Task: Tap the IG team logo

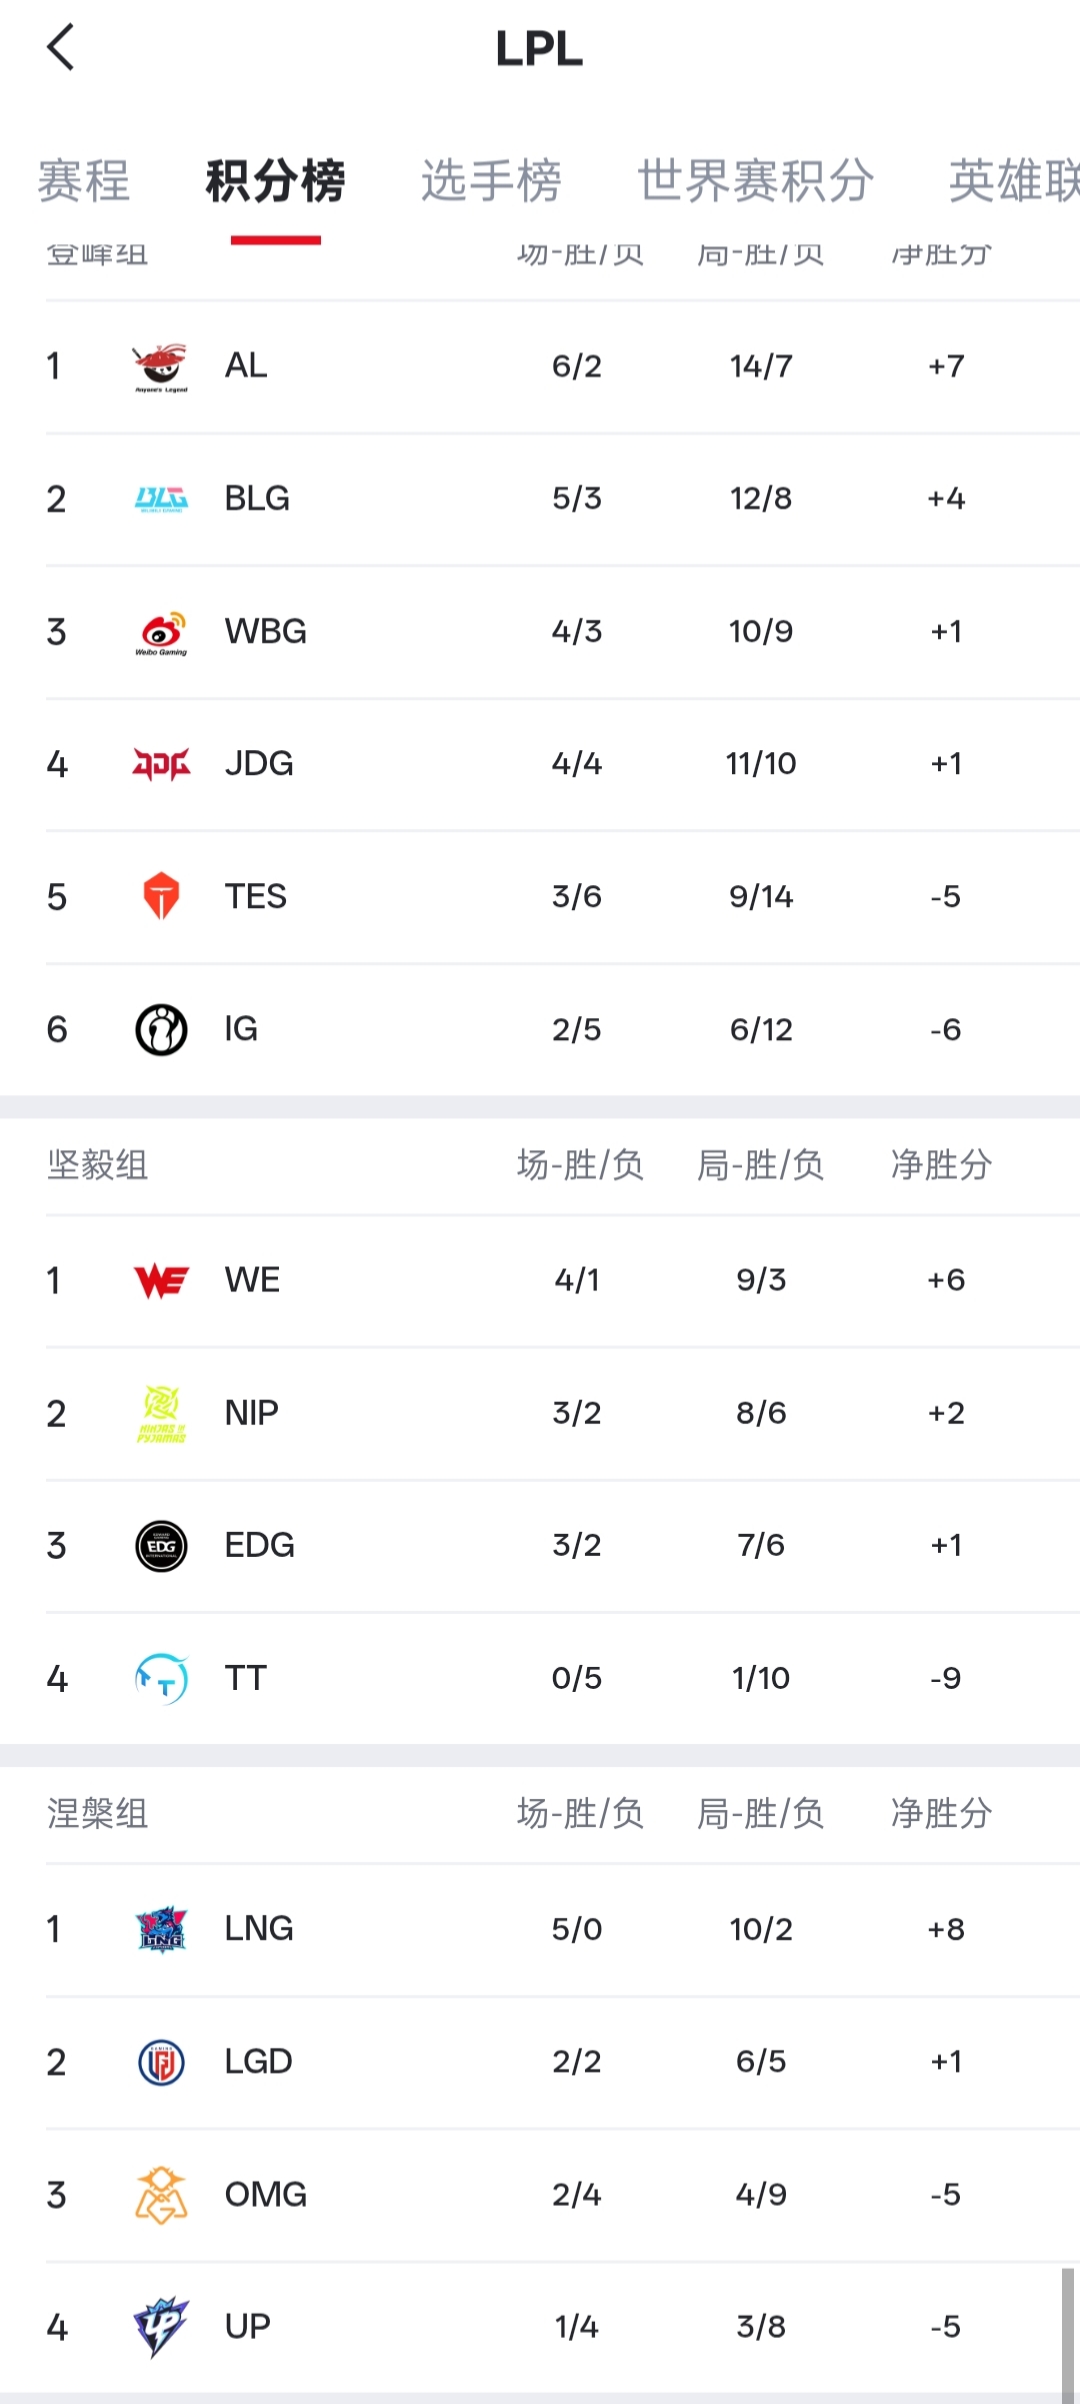Action: (x=161, y=1030)
